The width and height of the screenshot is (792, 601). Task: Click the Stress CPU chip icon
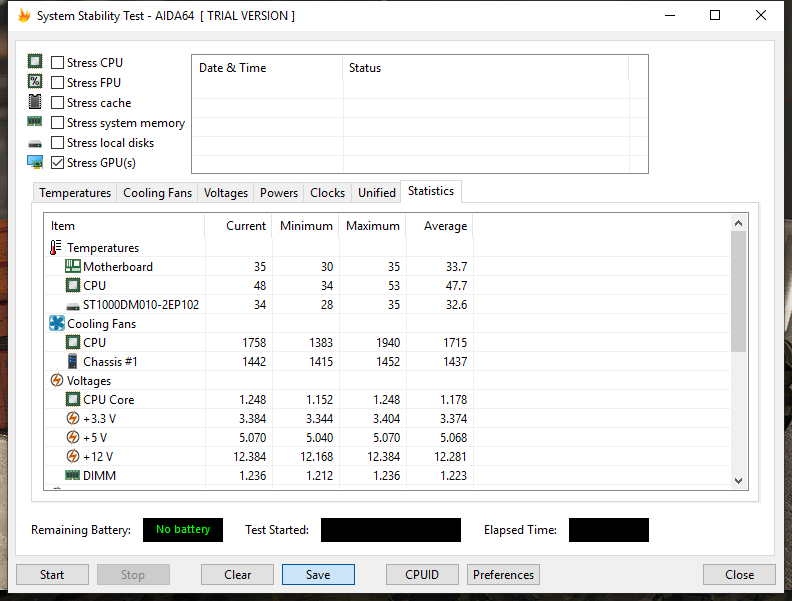[x=35, y=62]
